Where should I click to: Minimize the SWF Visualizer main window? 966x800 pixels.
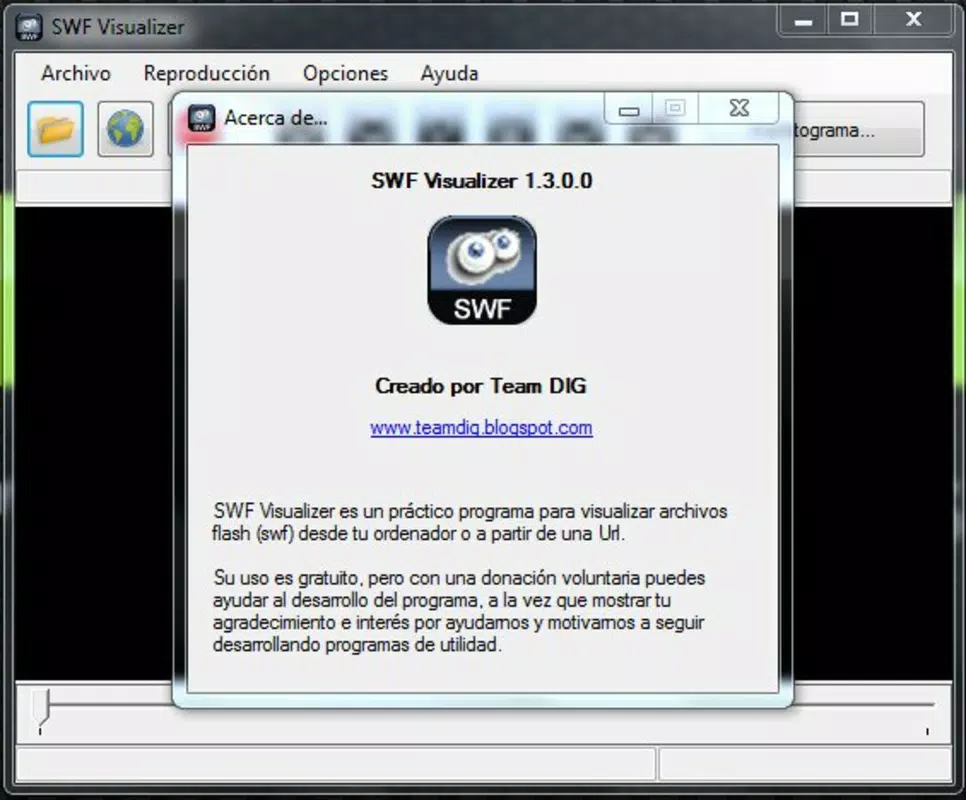coord(803,20)
